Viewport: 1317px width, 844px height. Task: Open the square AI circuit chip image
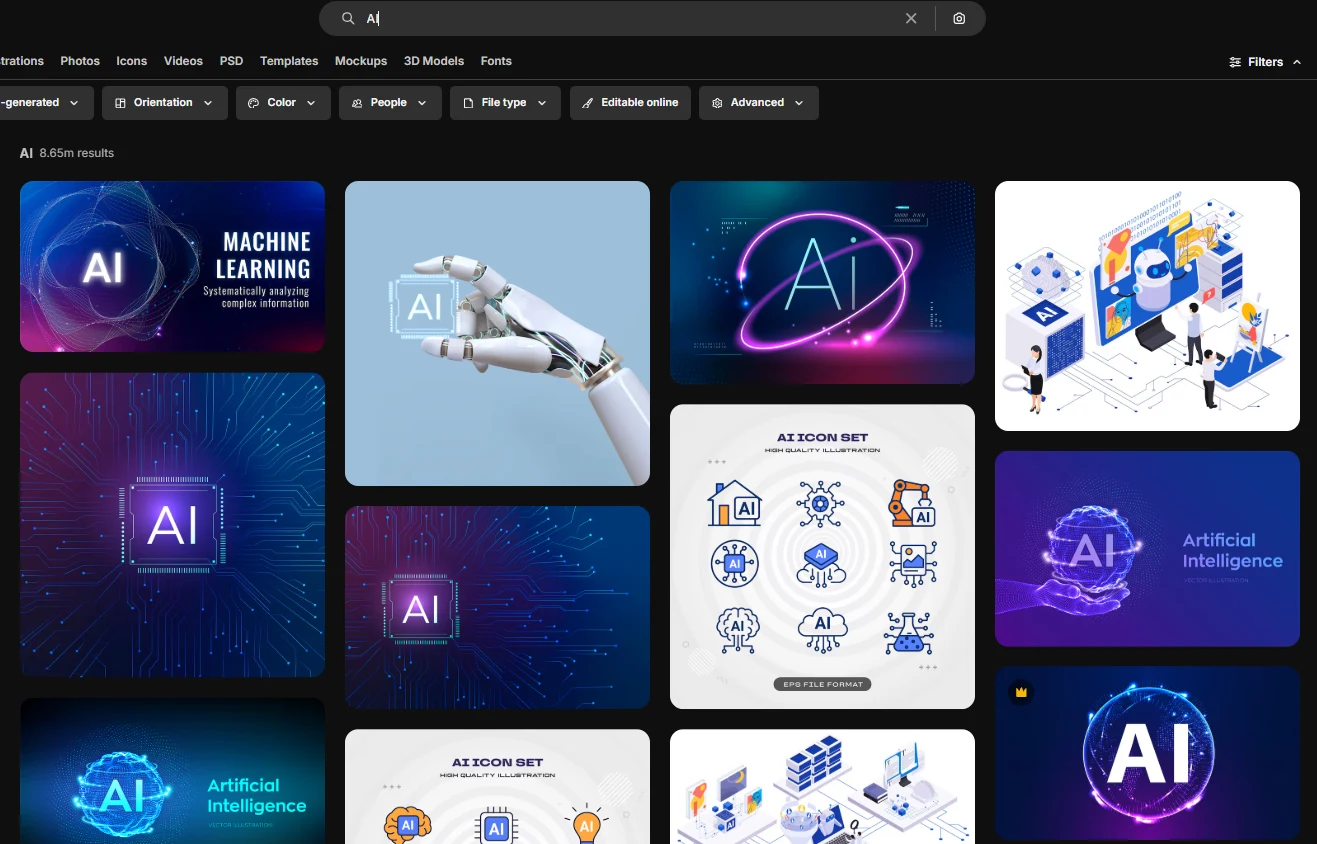(x=172, y=525)
